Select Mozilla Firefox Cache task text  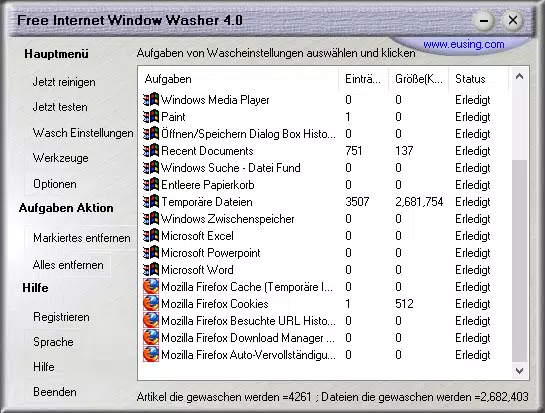(247, 287)
